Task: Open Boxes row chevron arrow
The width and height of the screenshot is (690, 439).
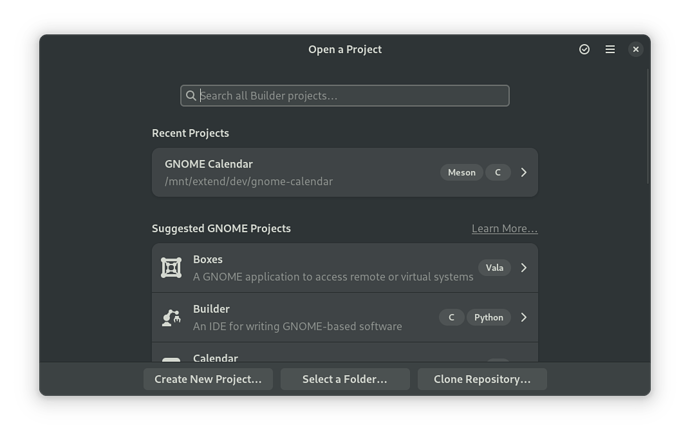Action: coord(524,267)
